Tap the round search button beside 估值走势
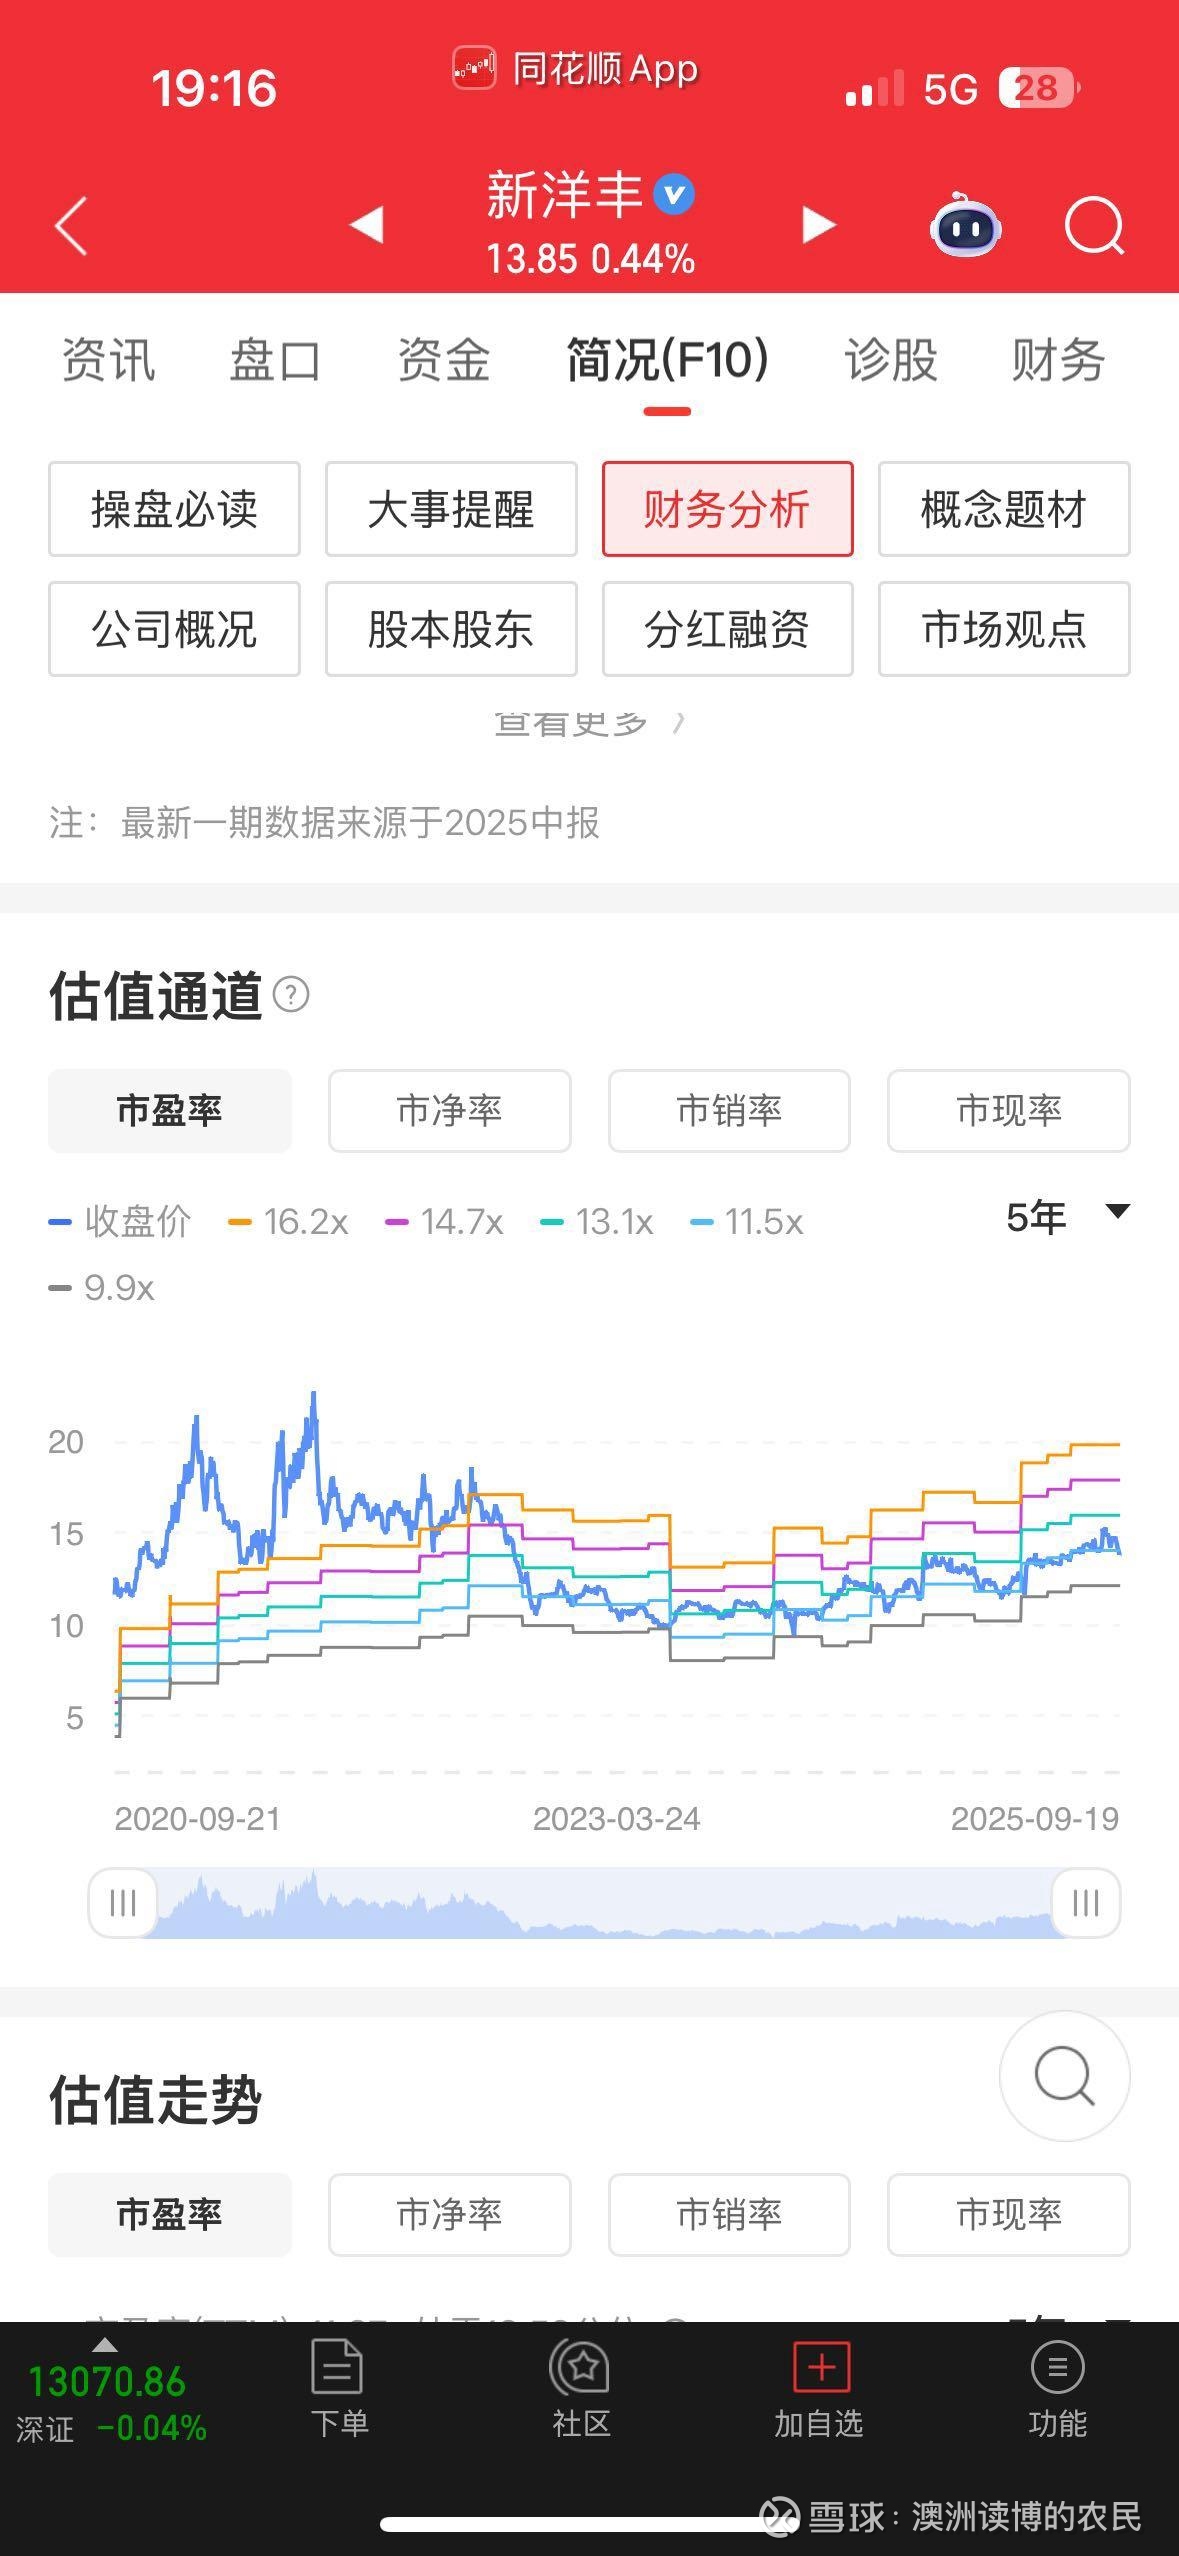The width and height of the screenshot is (1179, 2556). pyautogui.click(x=1065, y=2075)
